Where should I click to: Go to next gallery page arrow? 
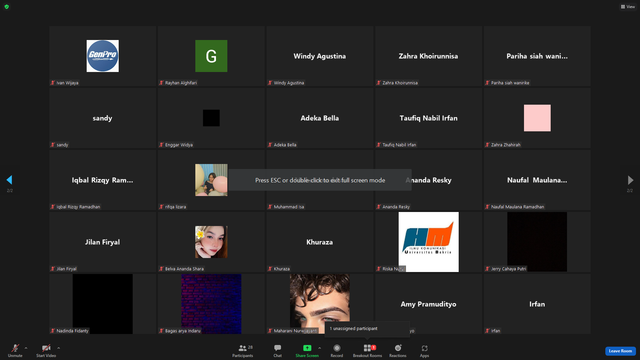(x=630, y=180)
